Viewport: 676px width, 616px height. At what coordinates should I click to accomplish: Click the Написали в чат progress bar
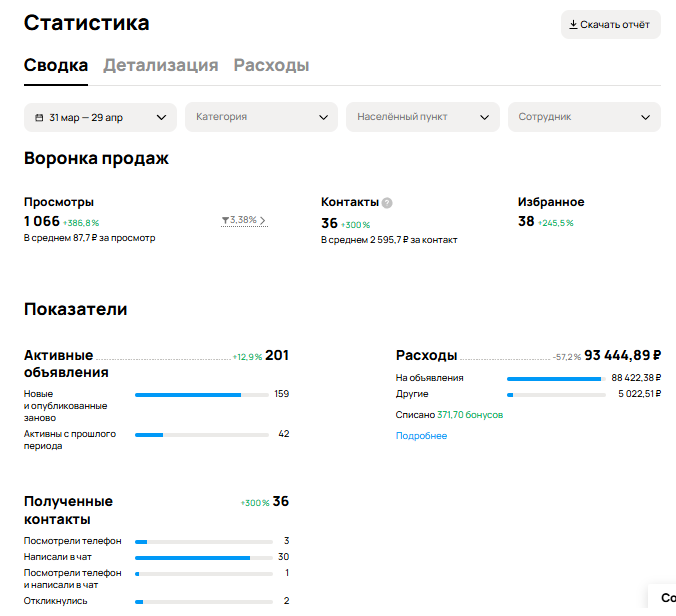point(203,557)
